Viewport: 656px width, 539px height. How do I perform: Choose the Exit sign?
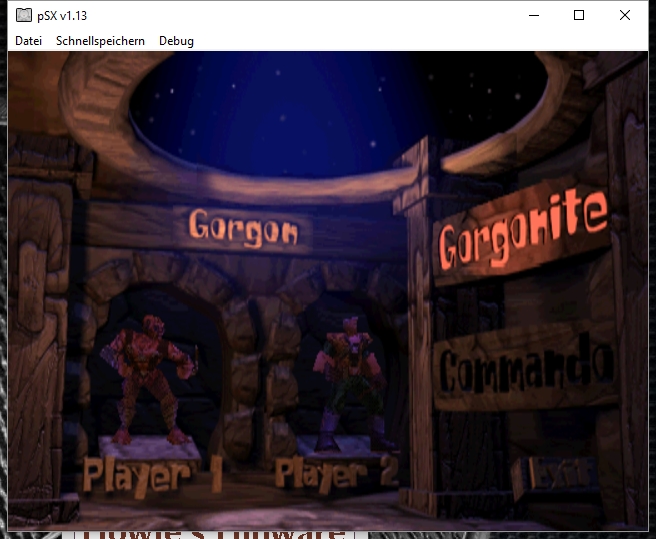(x=556, y=475)
